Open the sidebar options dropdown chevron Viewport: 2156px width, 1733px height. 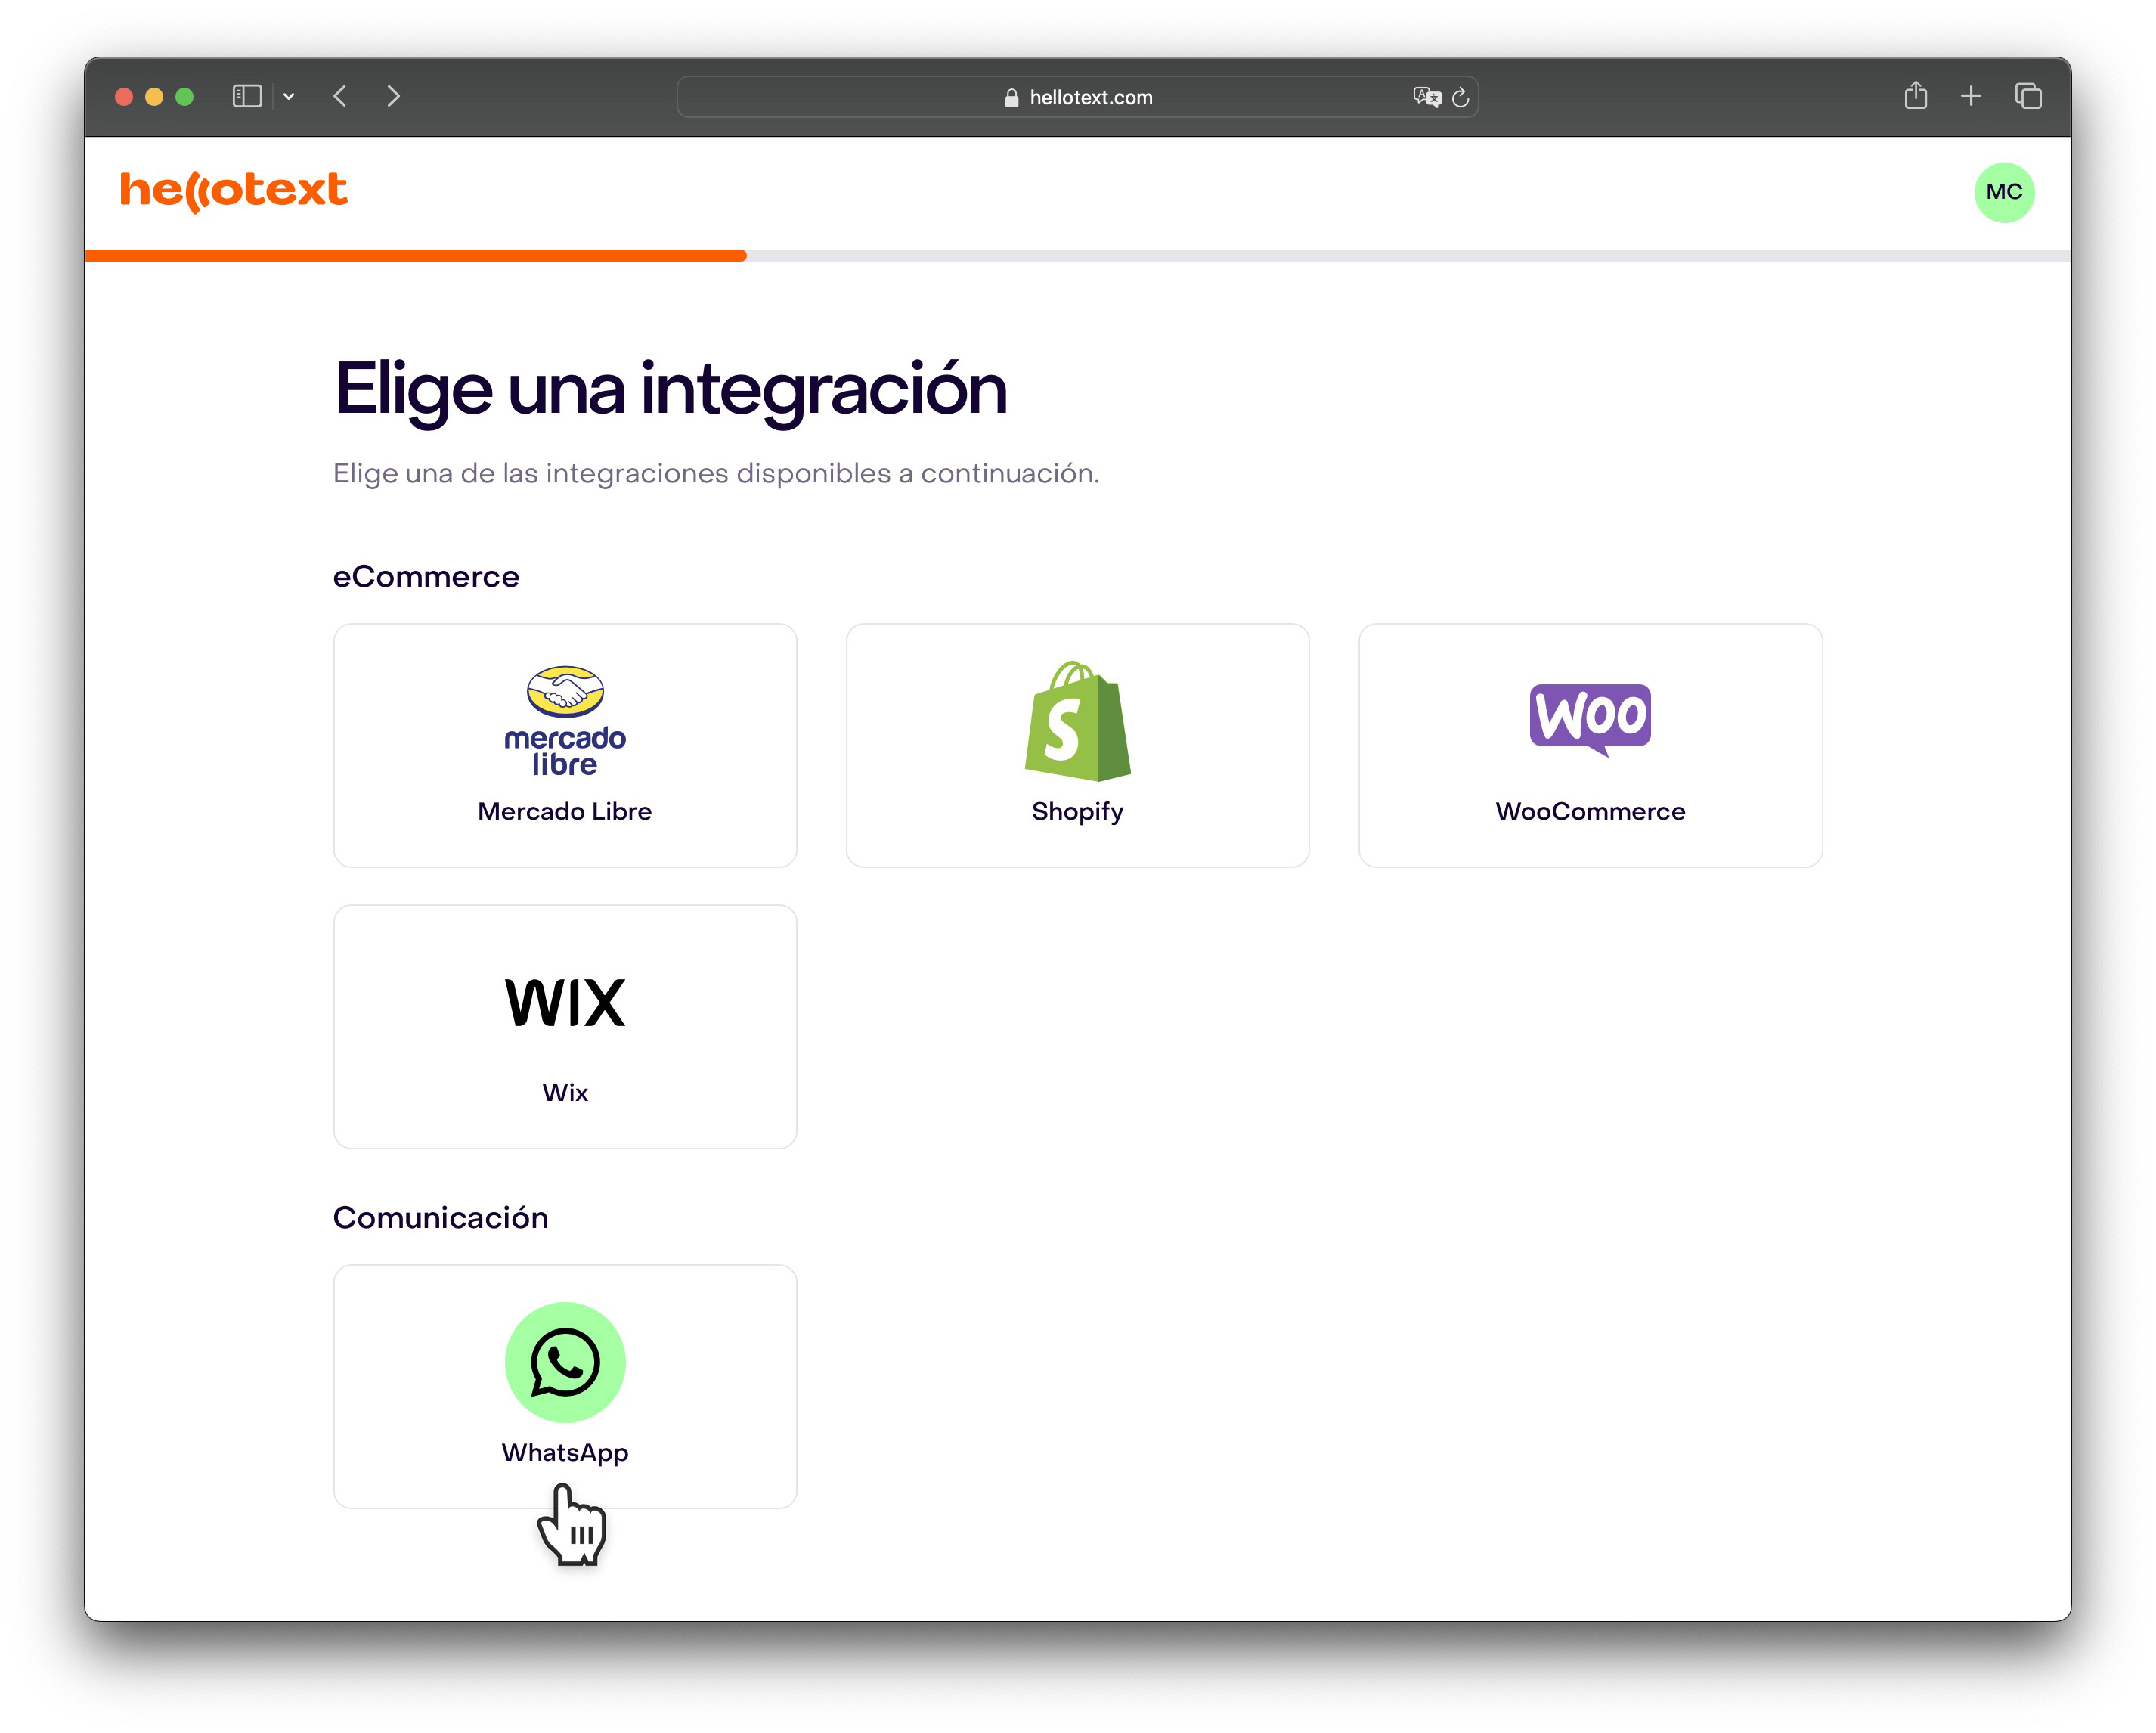tap(289, 97)
